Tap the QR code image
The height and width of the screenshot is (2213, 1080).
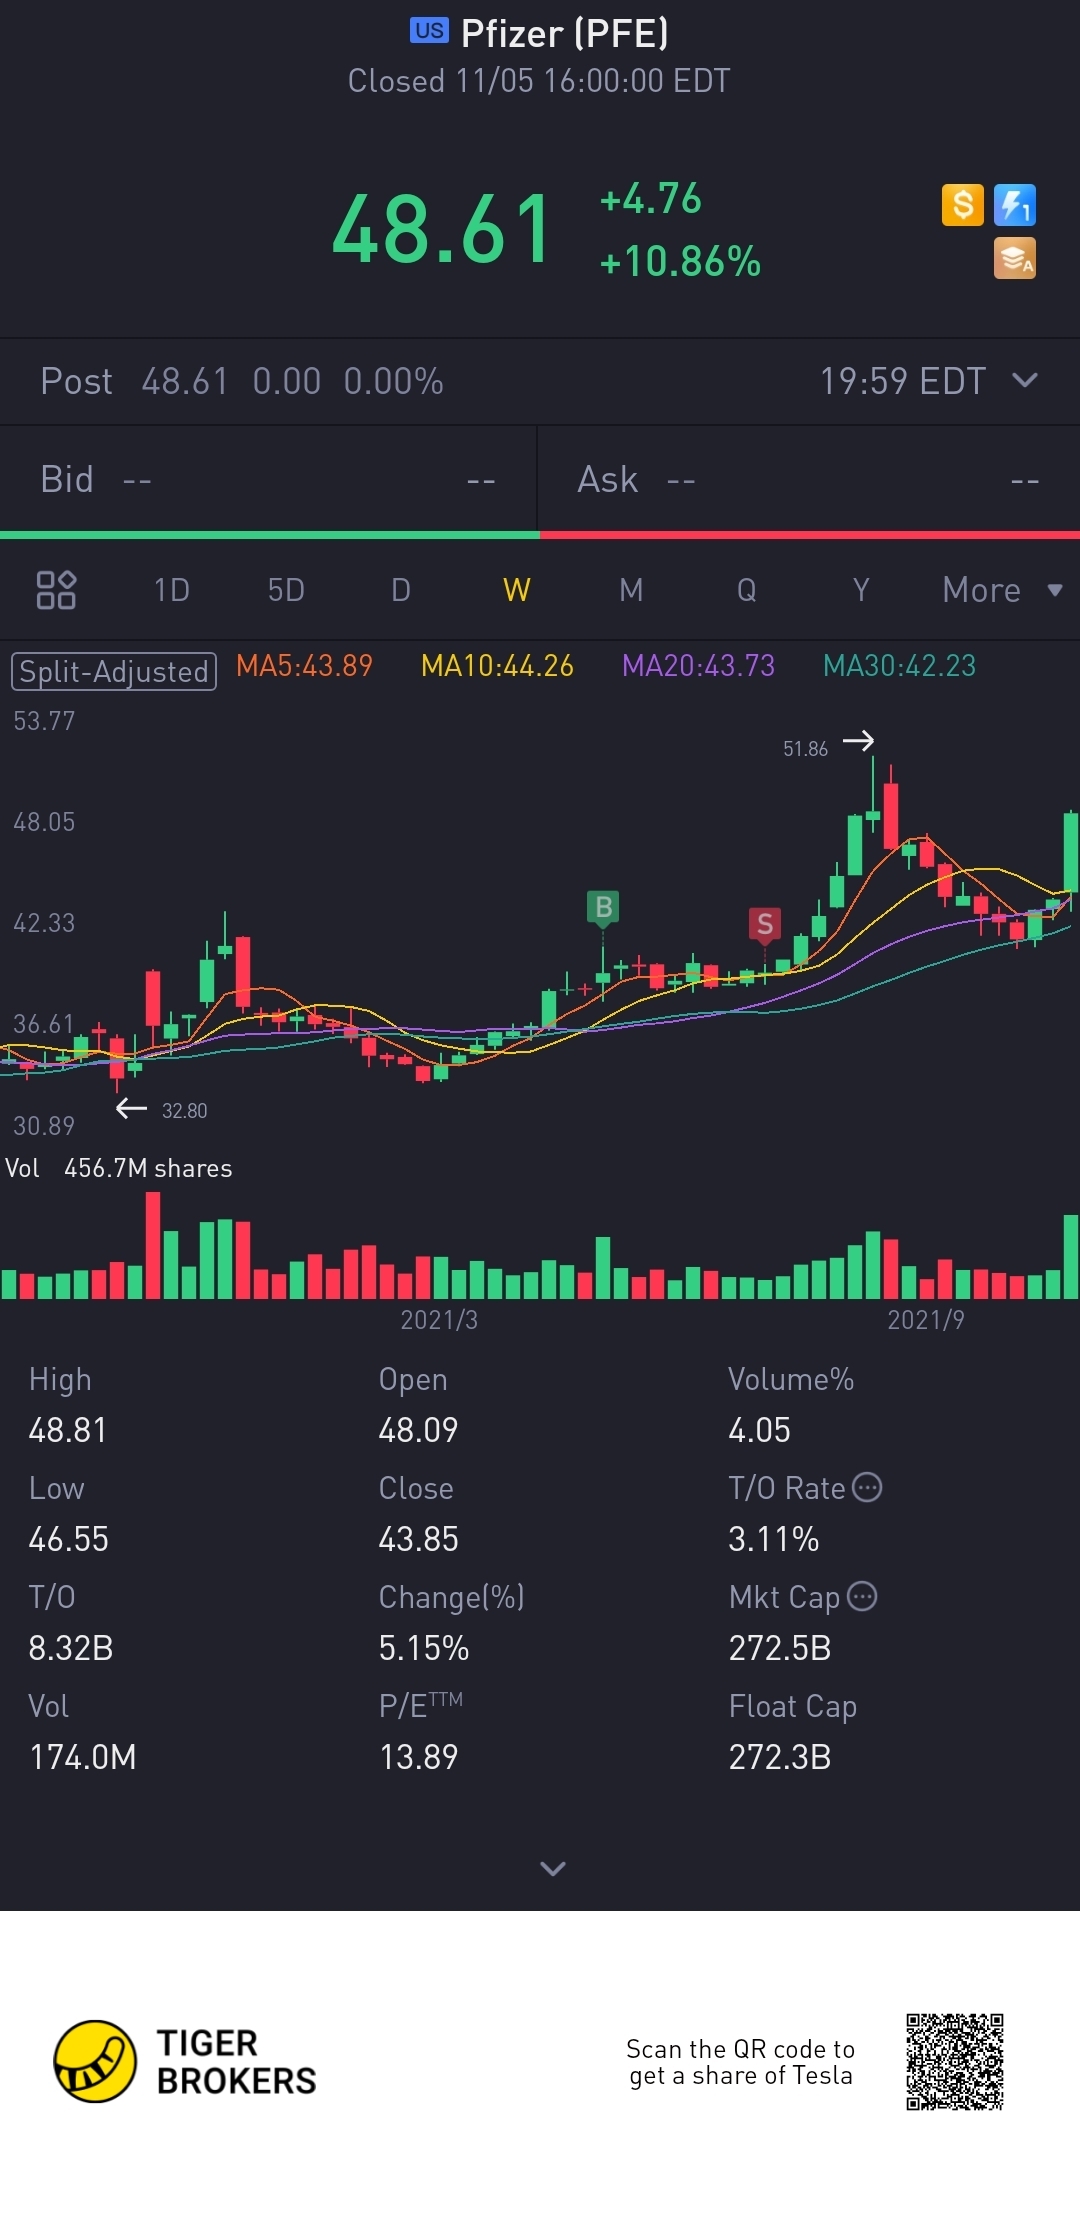pyautogui.click(x=954, y=2062)
